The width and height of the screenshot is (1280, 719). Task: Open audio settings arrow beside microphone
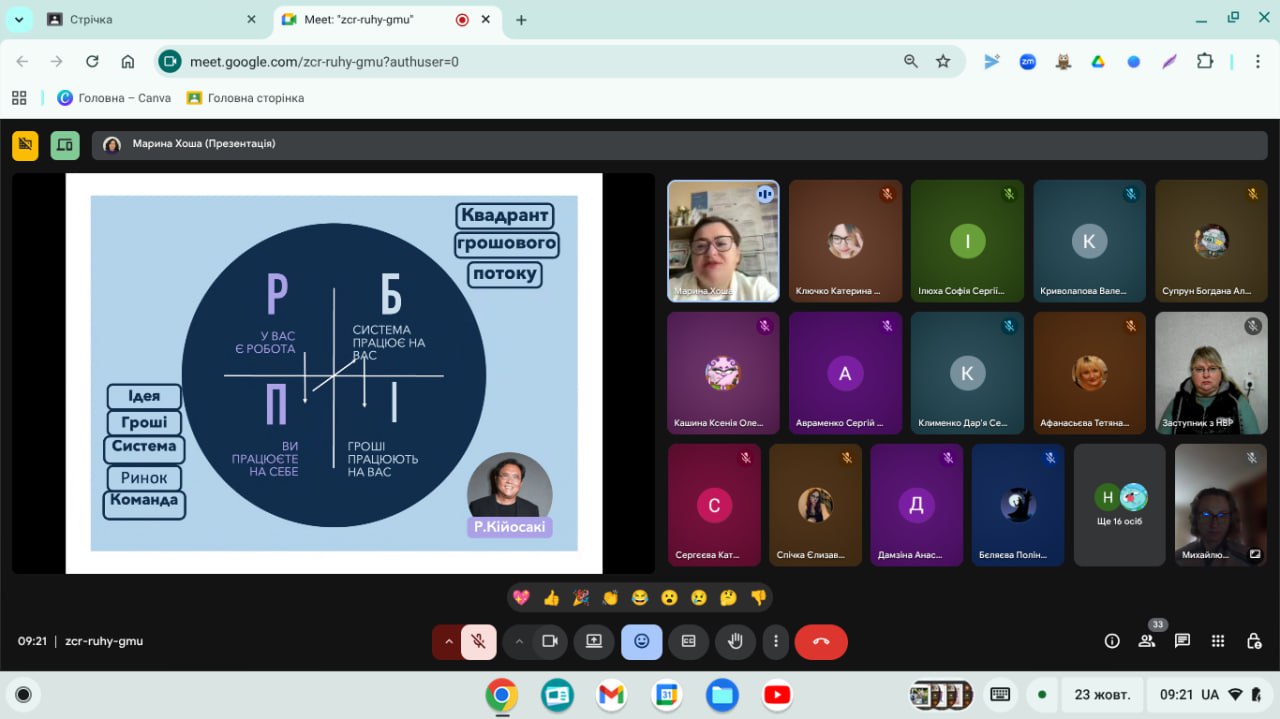[x=448, y=642]
